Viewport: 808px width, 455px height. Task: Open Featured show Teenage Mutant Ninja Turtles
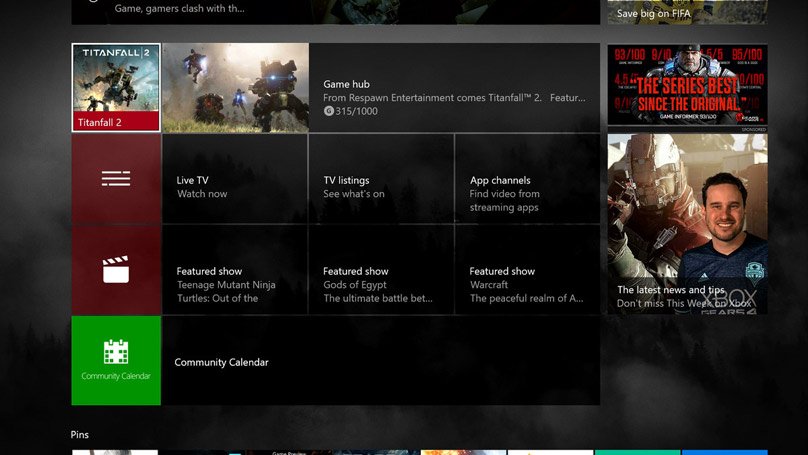(x=235, y=269)
